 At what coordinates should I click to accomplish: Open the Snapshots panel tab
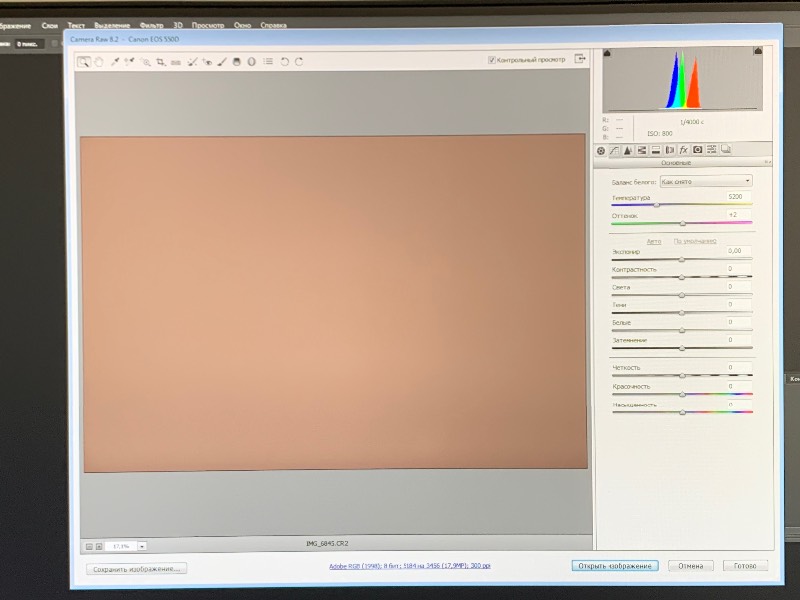pyautogui.click(x=726, y=149)
